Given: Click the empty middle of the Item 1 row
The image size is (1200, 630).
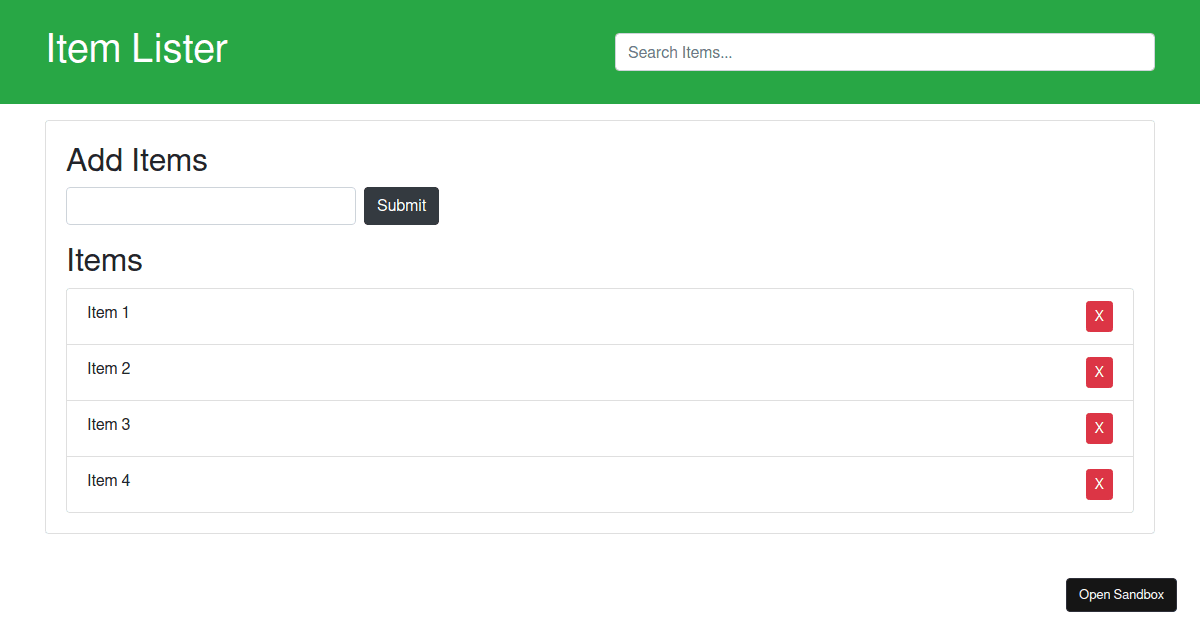Looking at the screenshot, I should click(600, 316).
